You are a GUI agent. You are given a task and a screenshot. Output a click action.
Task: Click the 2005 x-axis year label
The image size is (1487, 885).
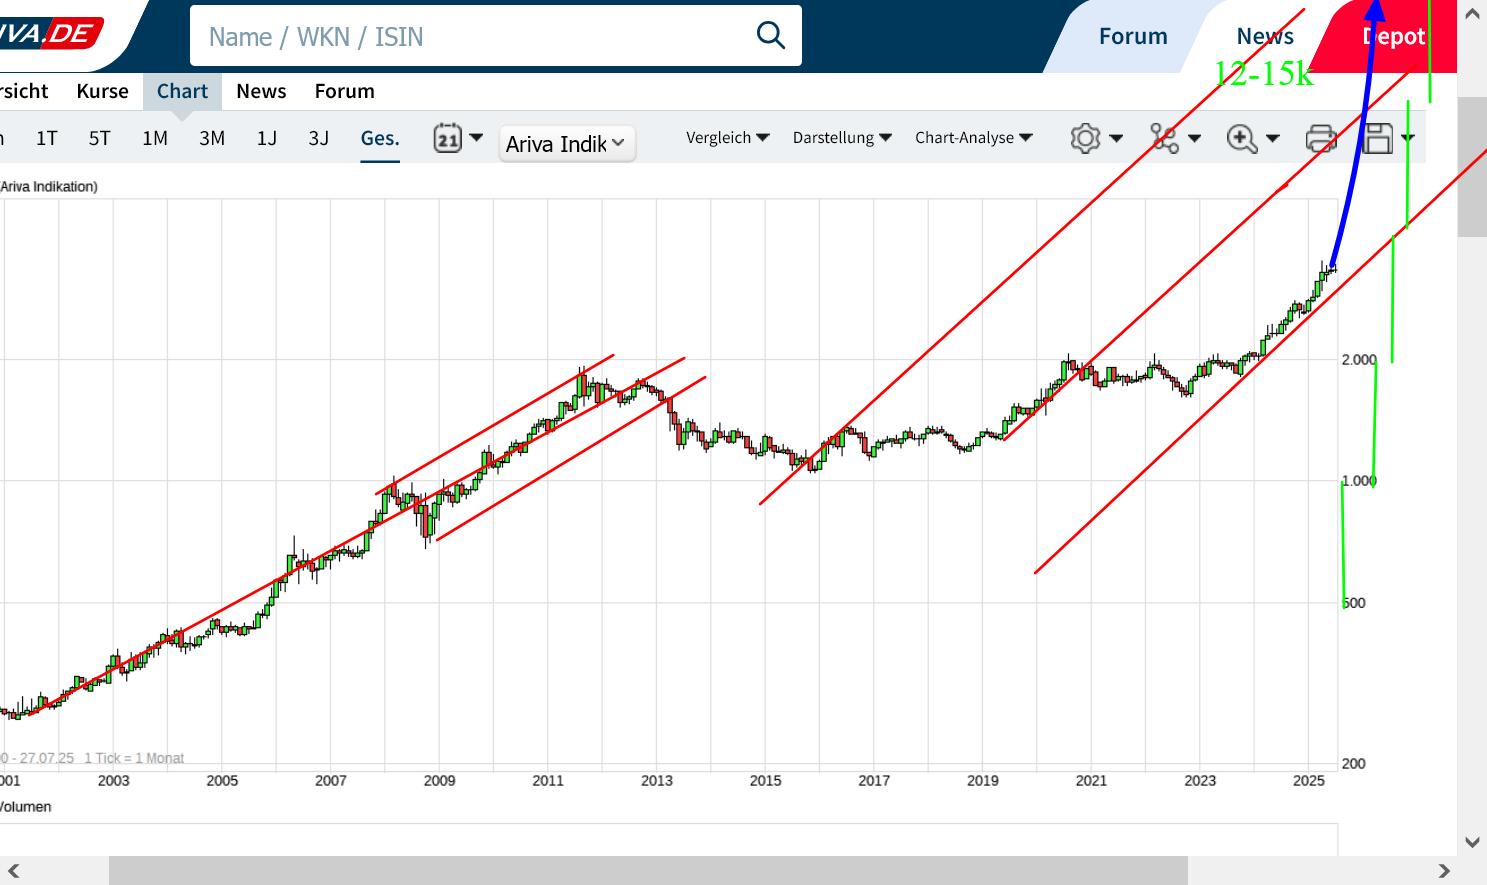click(222, 781)
